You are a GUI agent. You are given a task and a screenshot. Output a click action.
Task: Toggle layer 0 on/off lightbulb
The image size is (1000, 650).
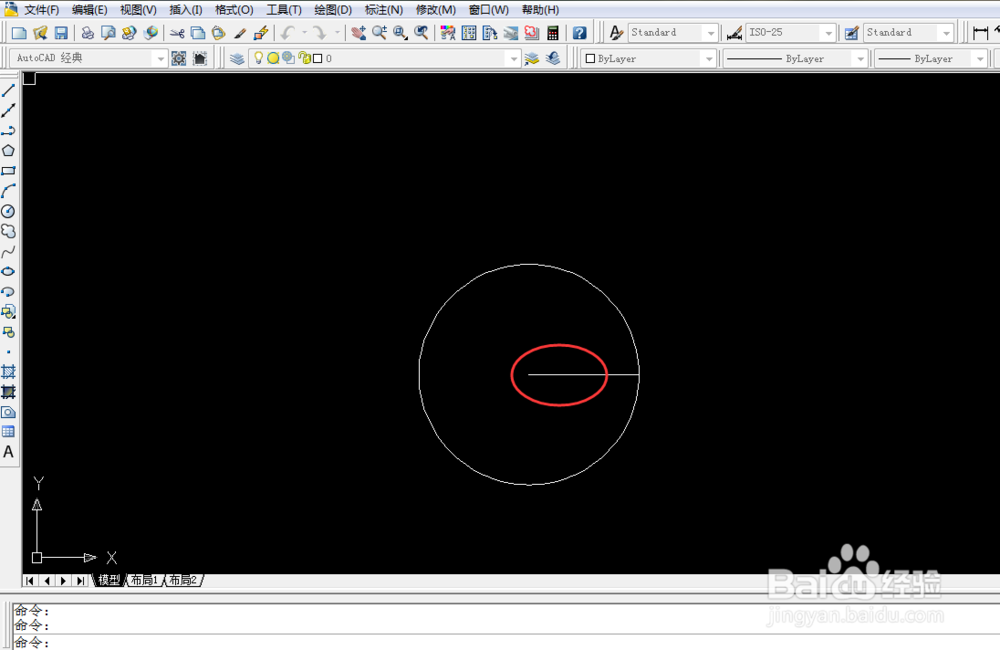pos(258,58)
